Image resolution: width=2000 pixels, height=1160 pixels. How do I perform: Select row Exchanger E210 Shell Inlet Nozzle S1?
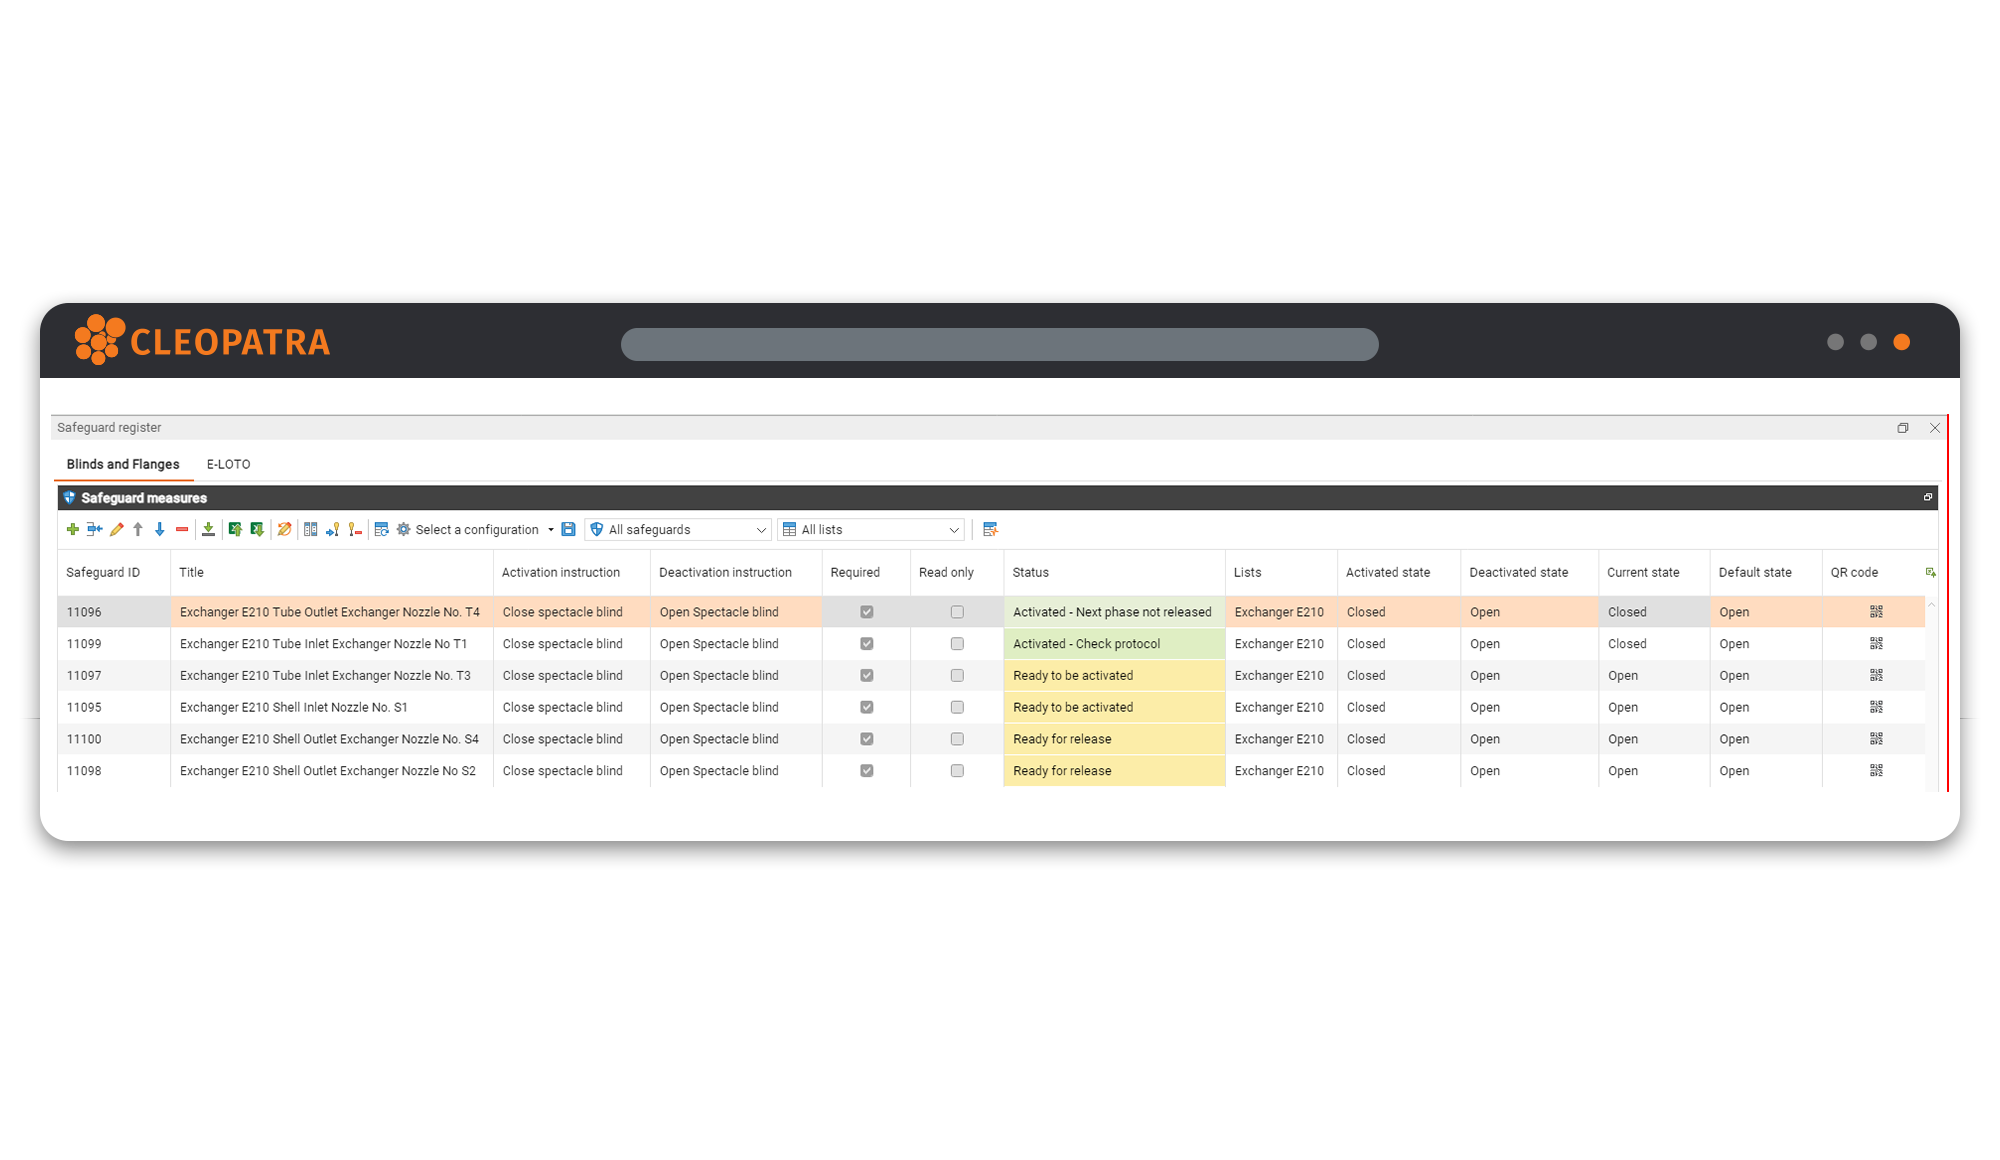coord(294,707)
